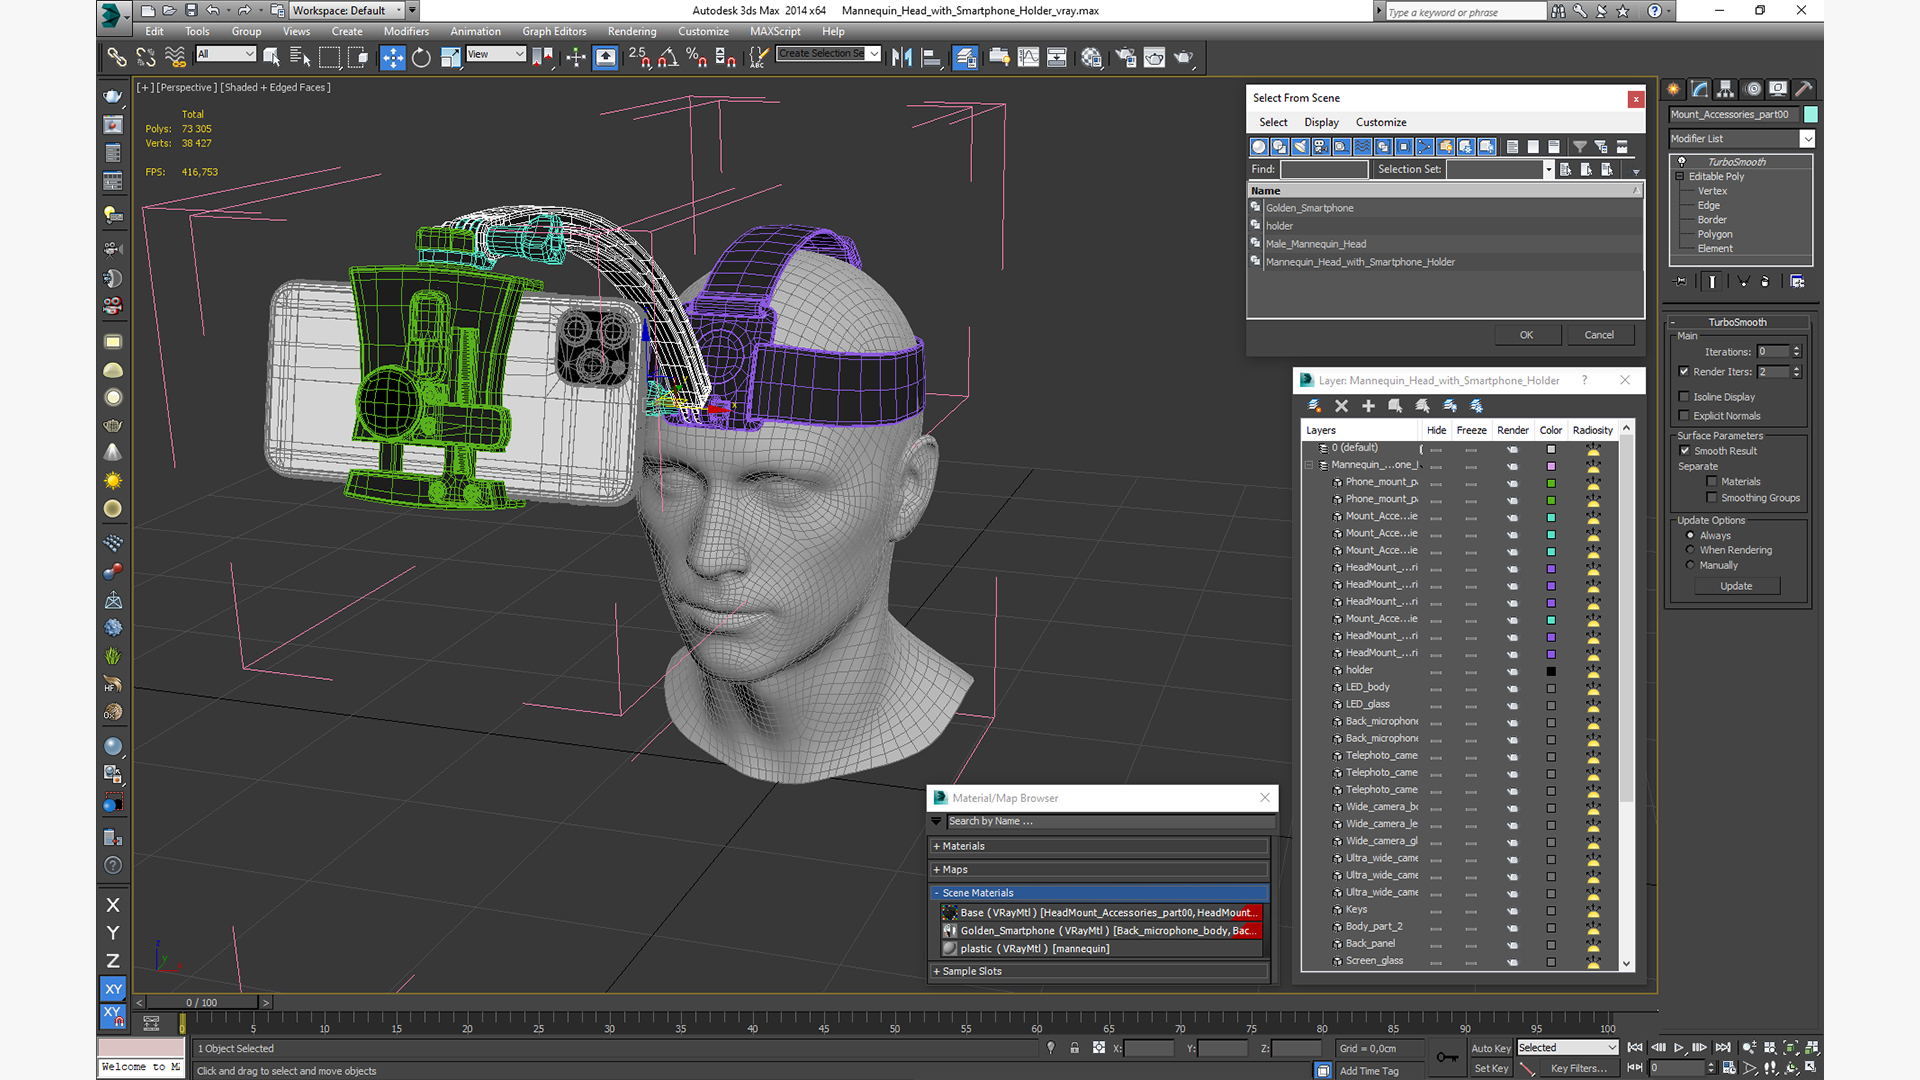Screen dimensions: 1920x1080
Task: Click the Mirror tool icon
Action: click(x=901, y=57)
